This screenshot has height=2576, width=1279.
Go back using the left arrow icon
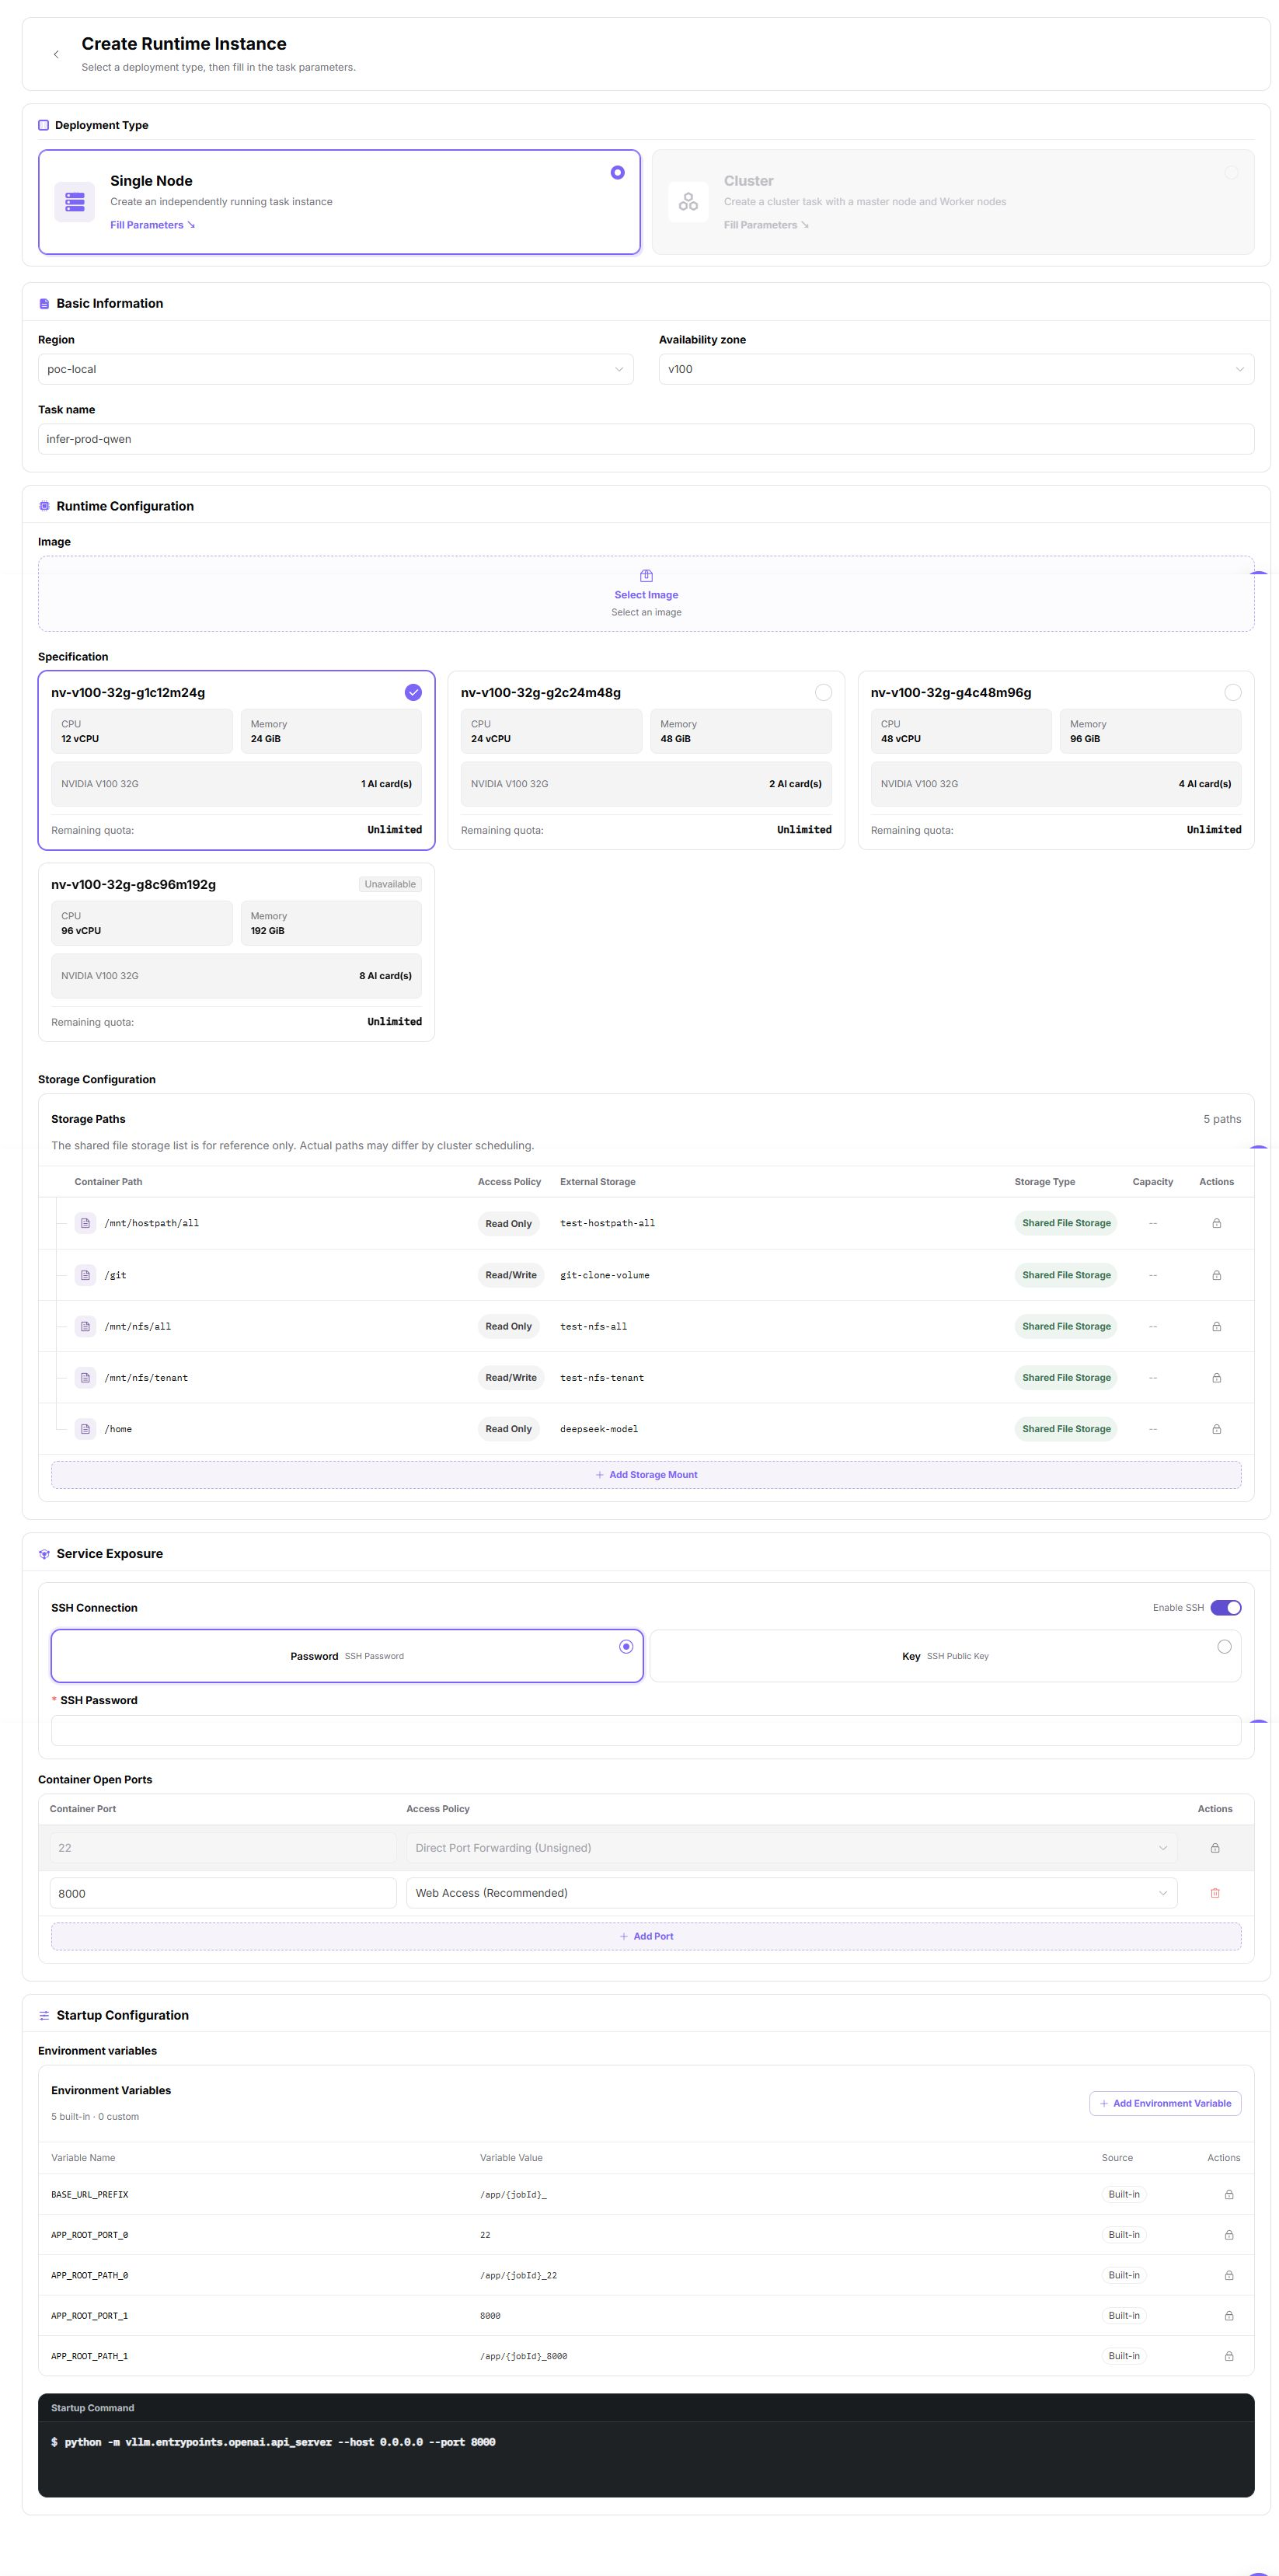tap(56, 54)
